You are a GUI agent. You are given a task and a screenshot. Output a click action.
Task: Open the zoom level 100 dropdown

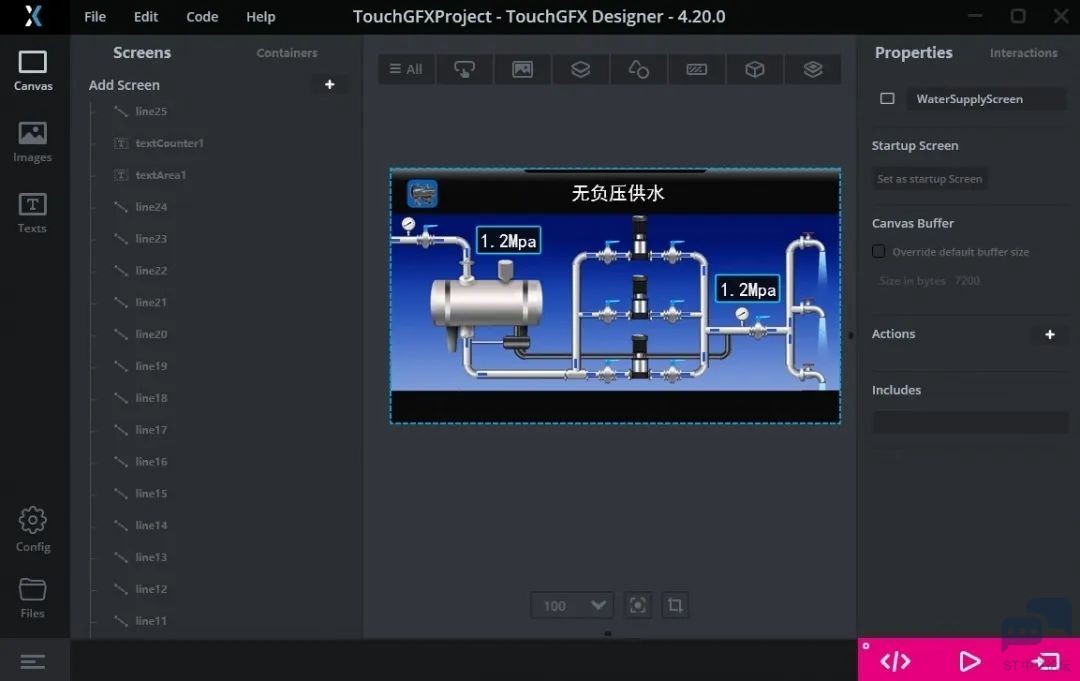pyautogui.click(x=572, y=605)
